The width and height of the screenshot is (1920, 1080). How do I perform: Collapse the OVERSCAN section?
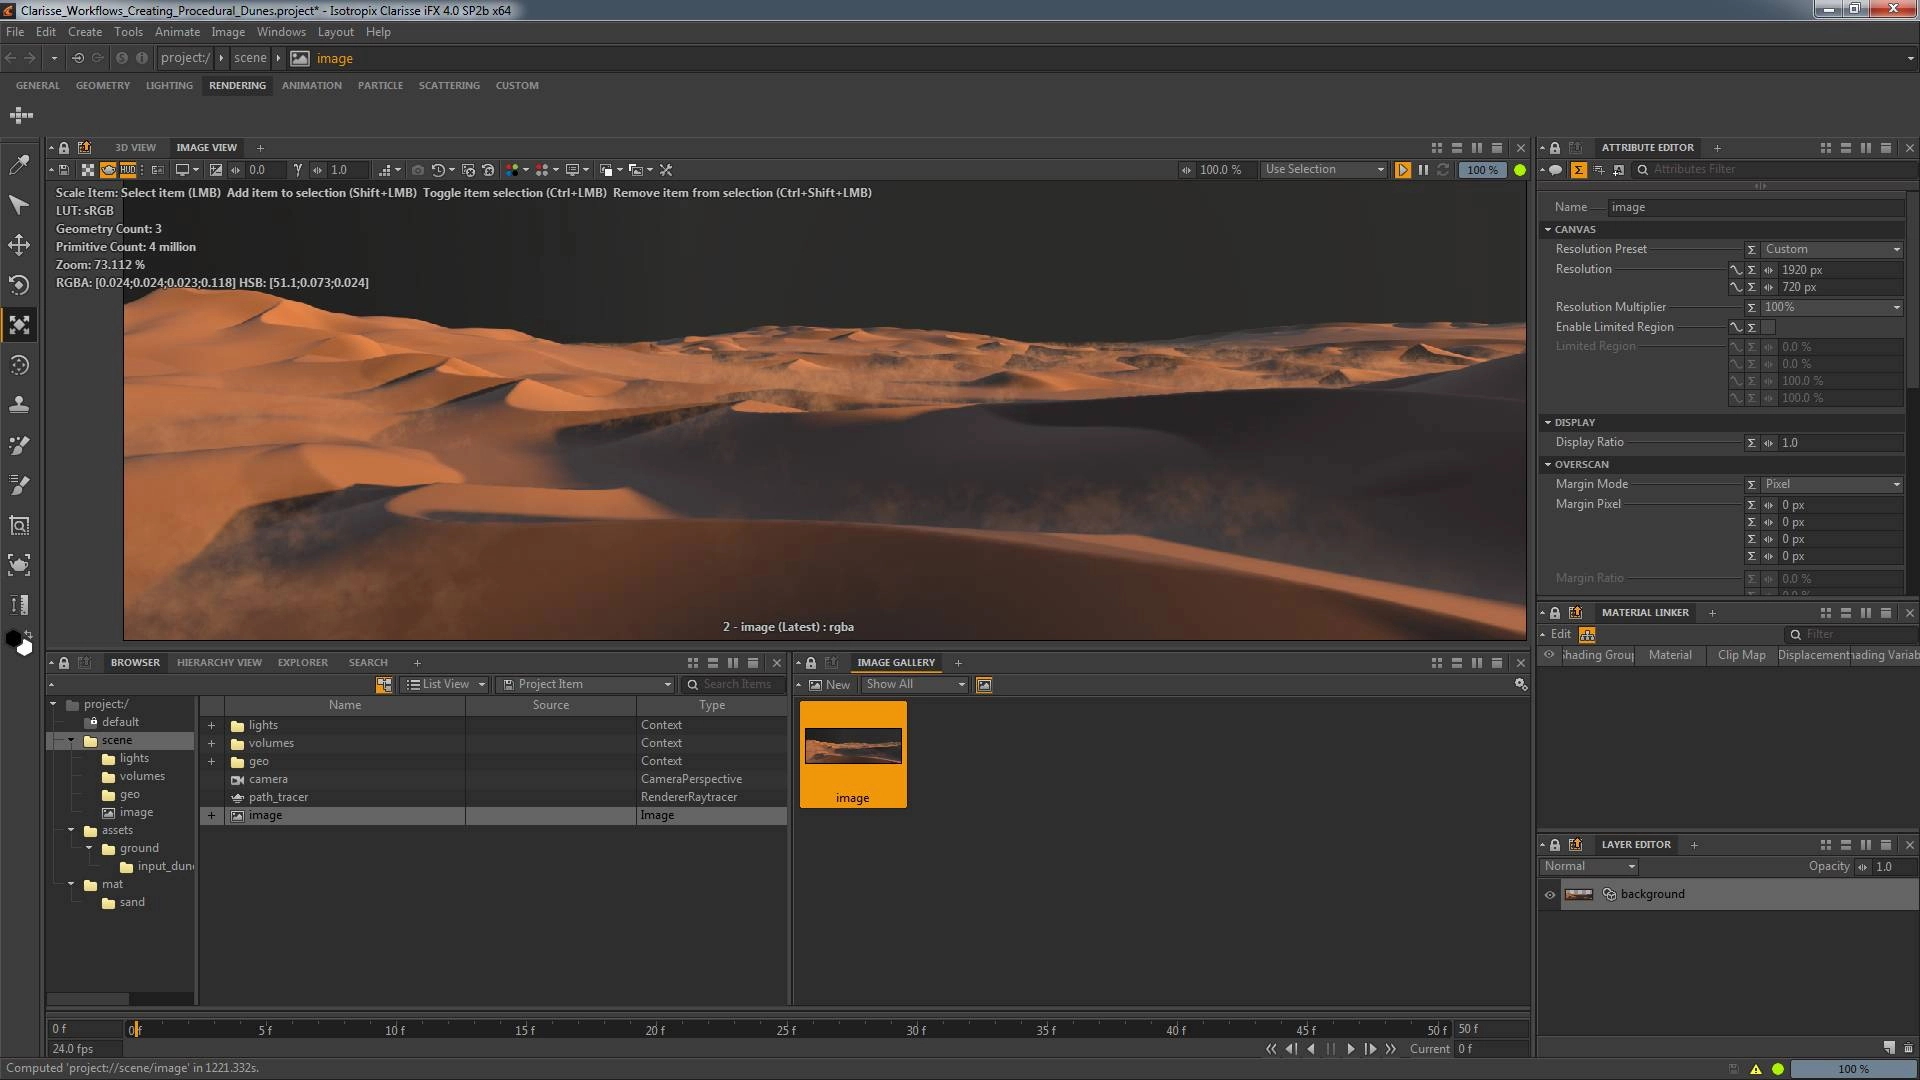click(1548, 465)
